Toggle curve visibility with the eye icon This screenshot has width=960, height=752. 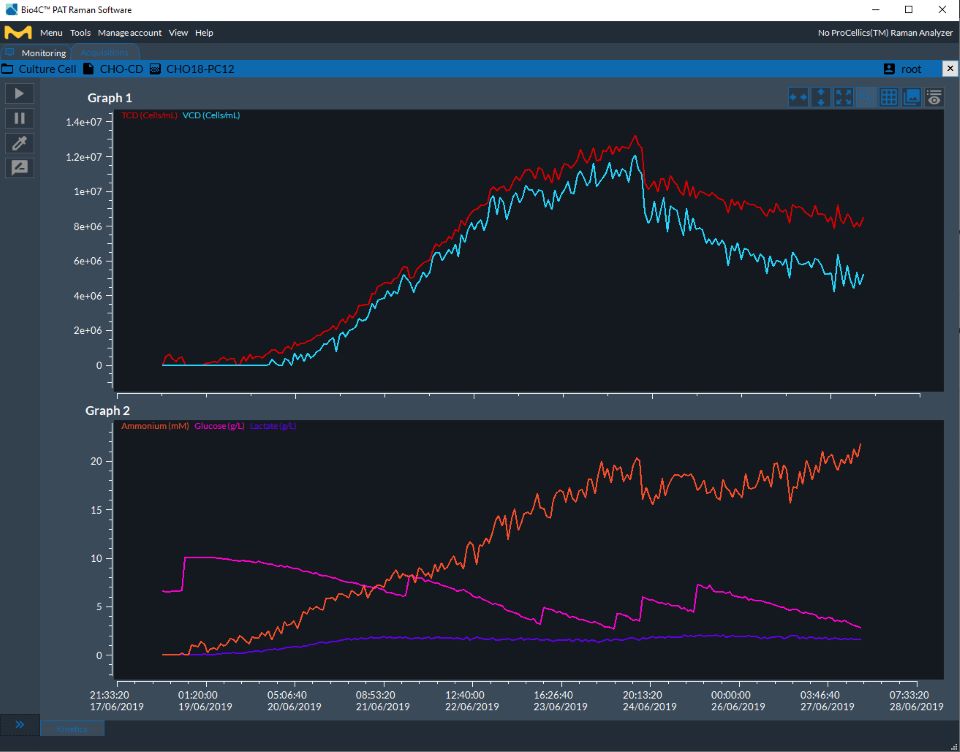pyautogui.click(x=934, y=97)
